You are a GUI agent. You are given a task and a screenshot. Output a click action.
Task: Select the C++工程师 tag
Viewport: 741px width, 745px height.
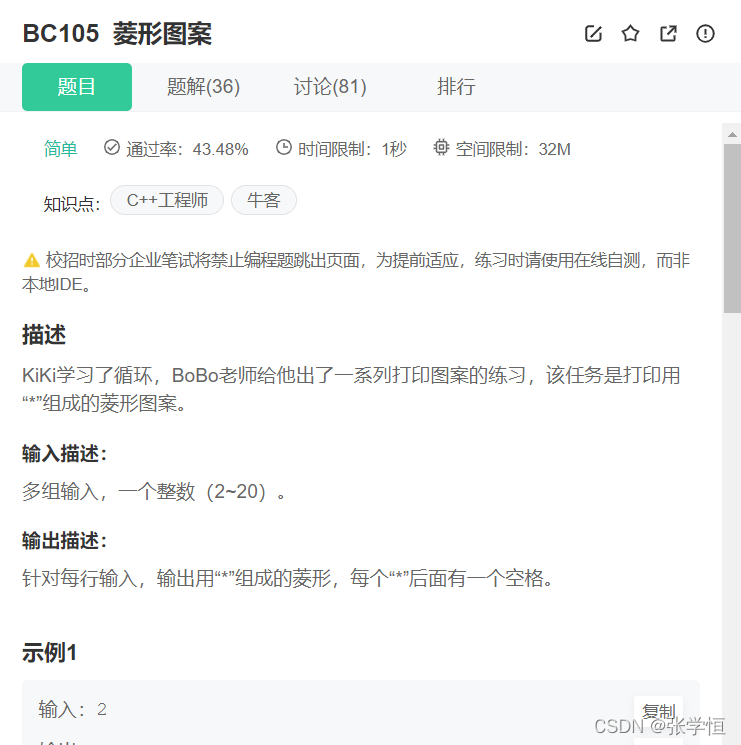(167, 200)
